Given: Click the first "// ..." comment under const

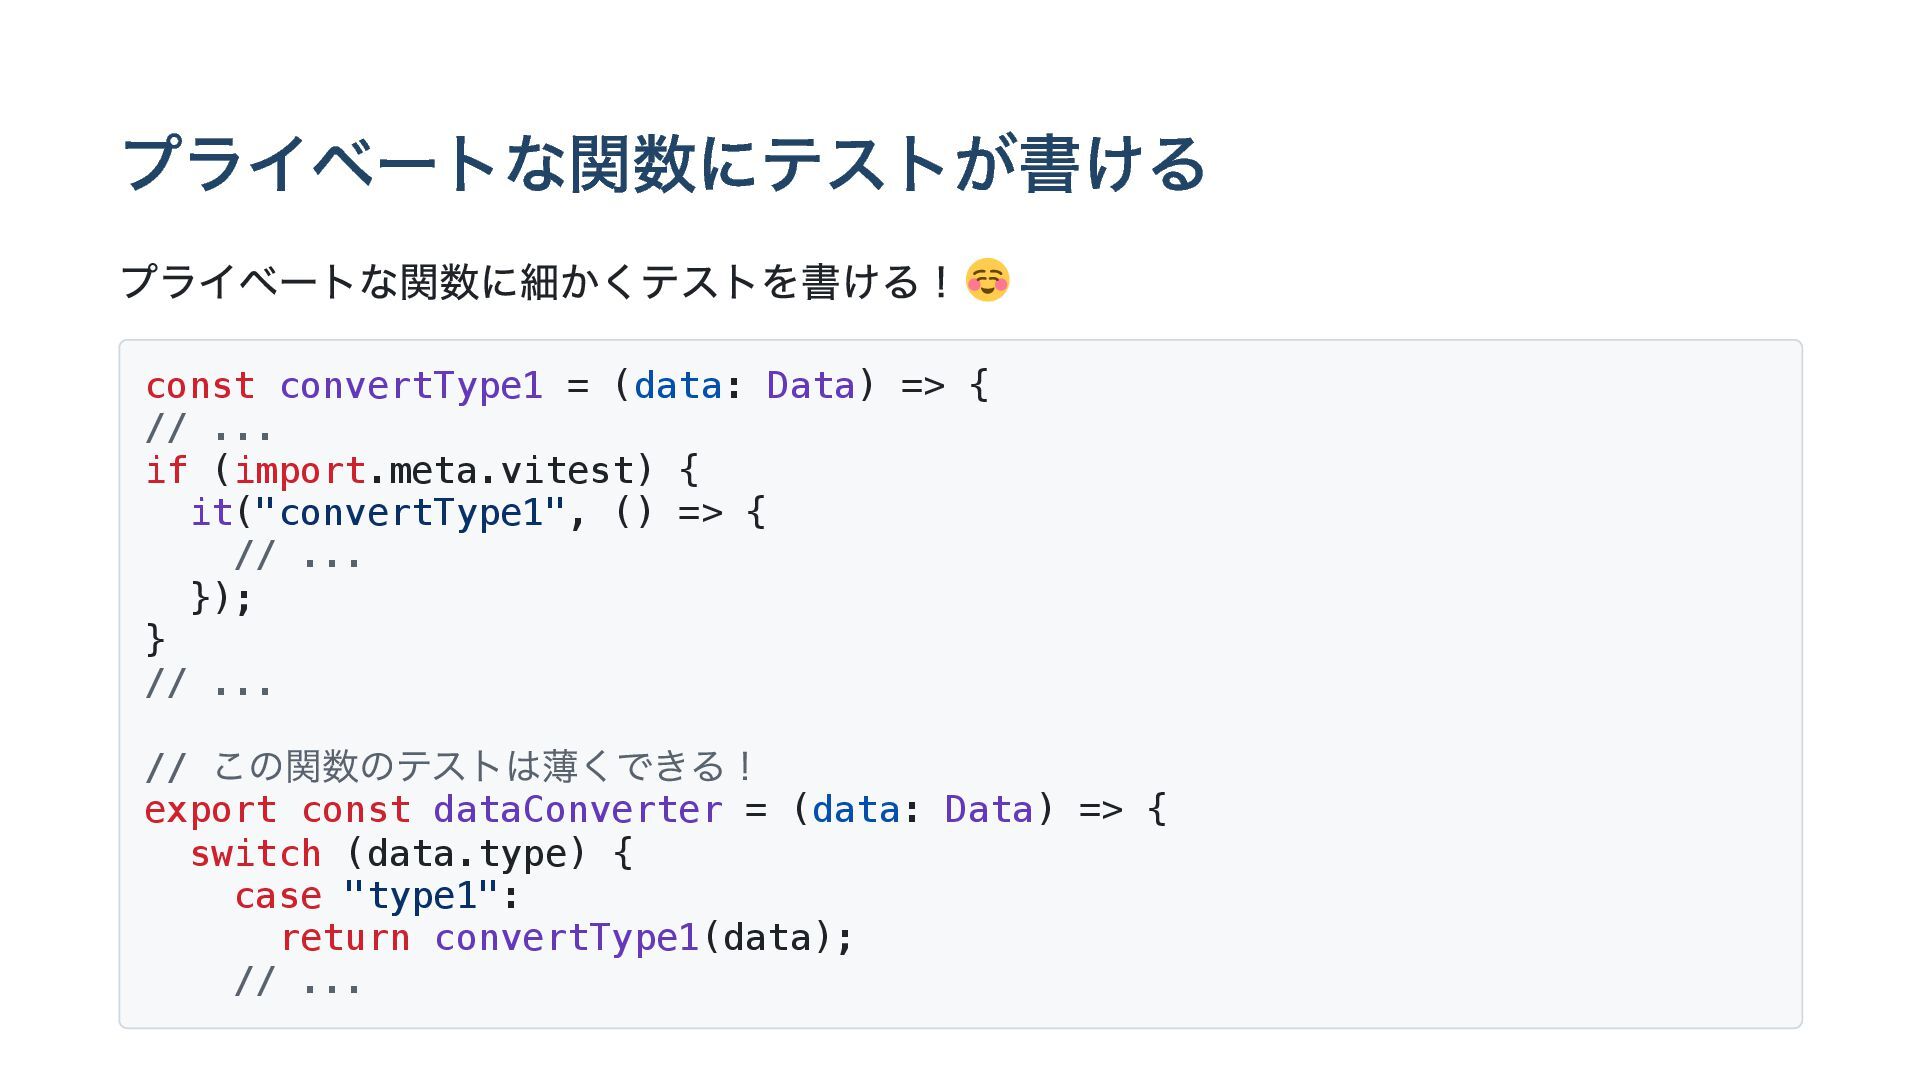Looking at the screenshot, I should pos(209,429).
